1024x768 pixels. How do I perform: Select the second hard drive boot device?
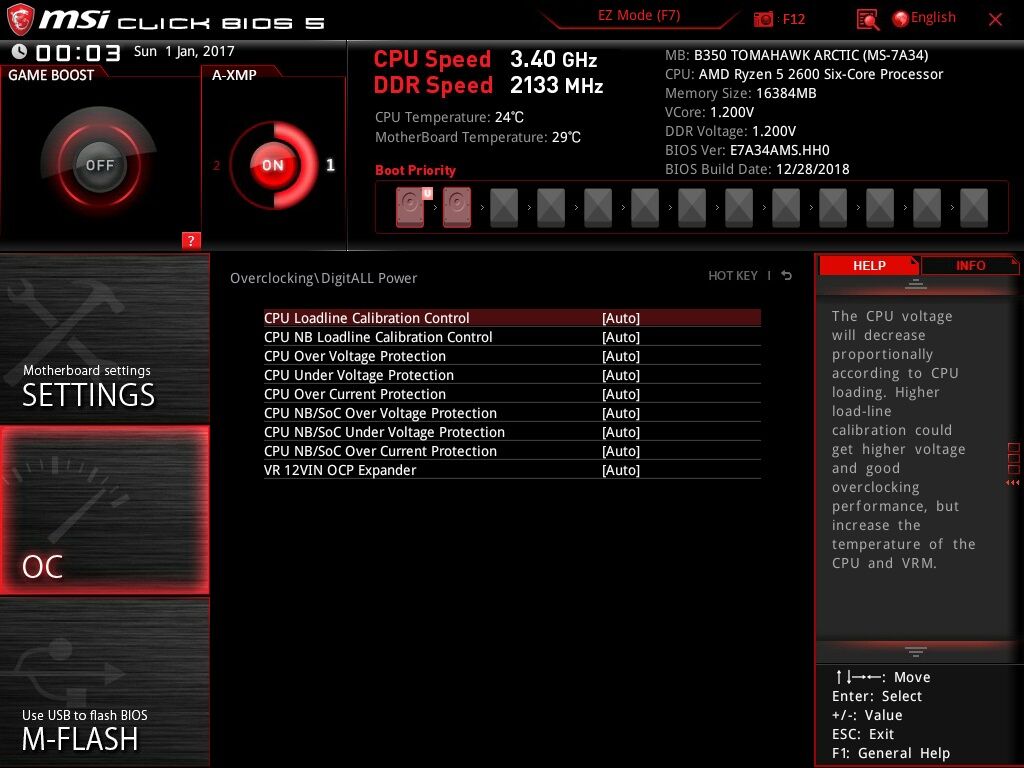click(457, 207)
